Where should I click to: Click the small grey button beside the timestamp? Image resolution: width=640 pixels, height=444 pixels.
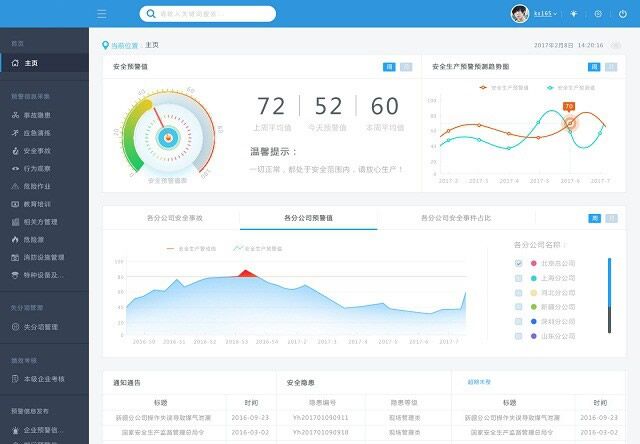click(616, 45)
